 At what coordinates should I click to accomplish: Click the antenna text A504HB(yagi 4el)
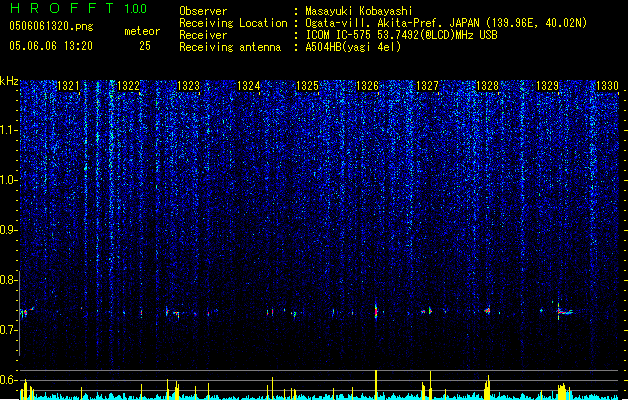coord(353,47)
